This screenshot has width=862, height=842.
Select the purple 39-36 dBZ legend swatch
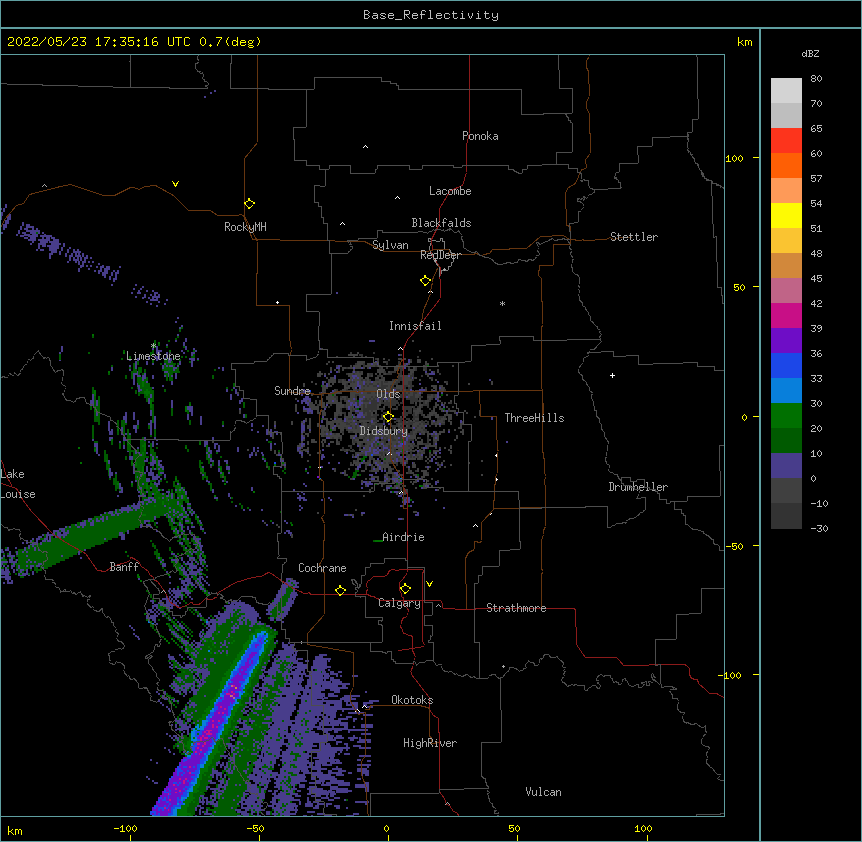pos(786,340)
